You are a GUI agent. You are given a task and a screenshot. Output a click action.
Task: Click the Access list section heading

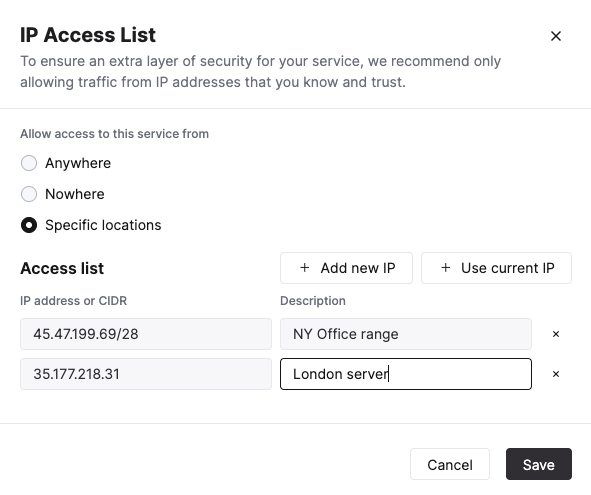tap(62, 268)
